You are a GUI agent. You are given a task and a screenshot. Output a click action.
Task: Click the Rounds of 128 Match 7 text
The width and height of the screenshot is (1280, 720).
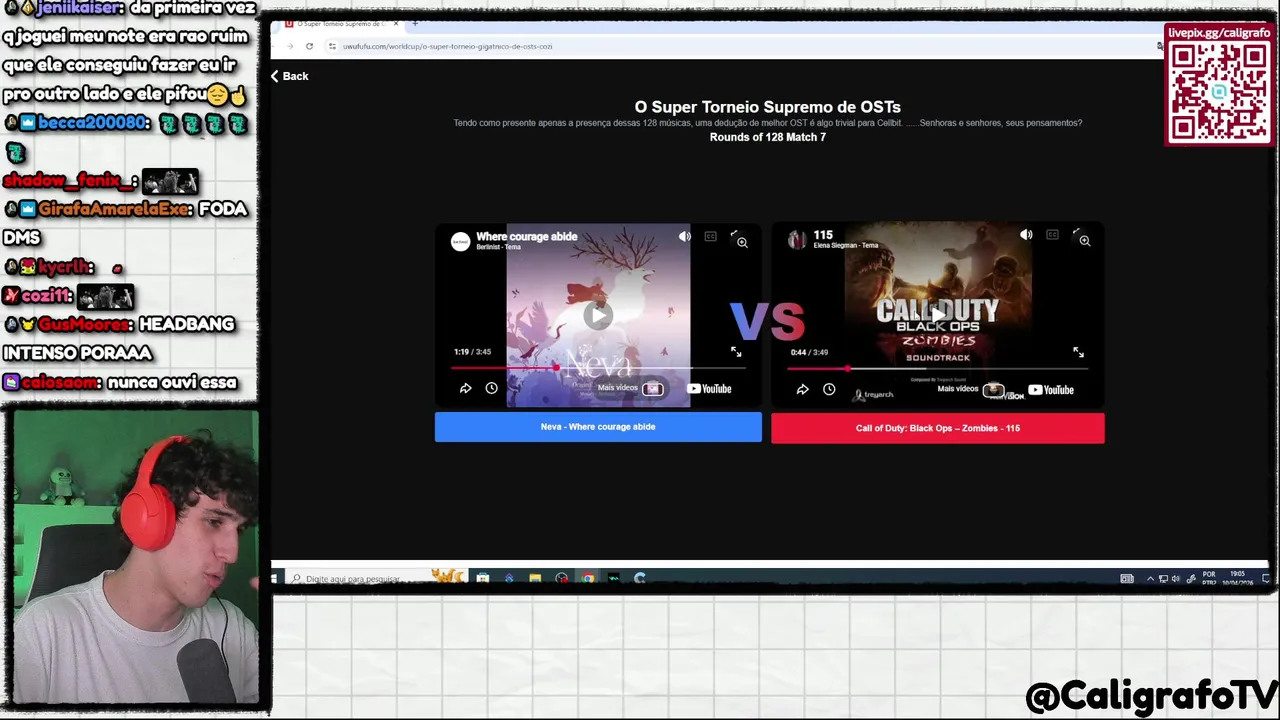click(768, 137)
